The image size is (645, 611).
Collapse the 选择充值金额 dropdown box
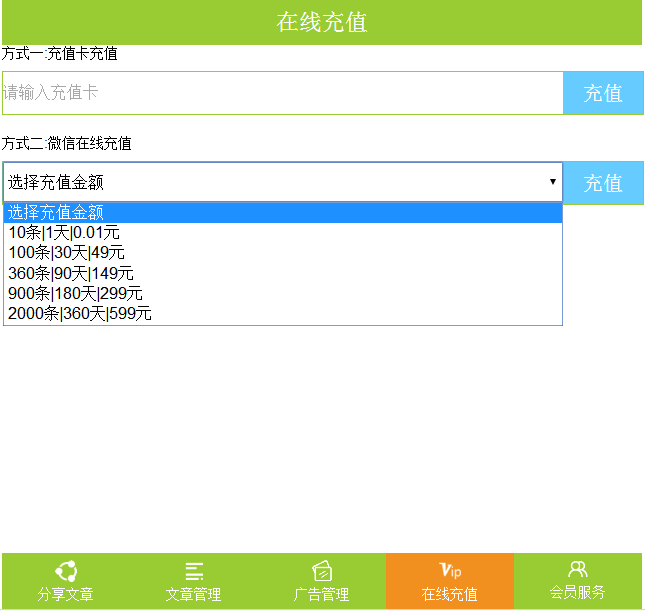tap(283, 182)
